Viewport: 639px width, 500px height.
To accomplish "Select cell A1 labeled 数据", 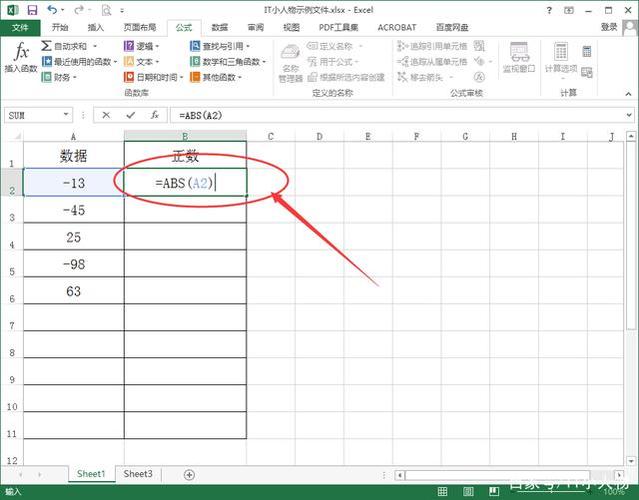I will pos(74,155).
